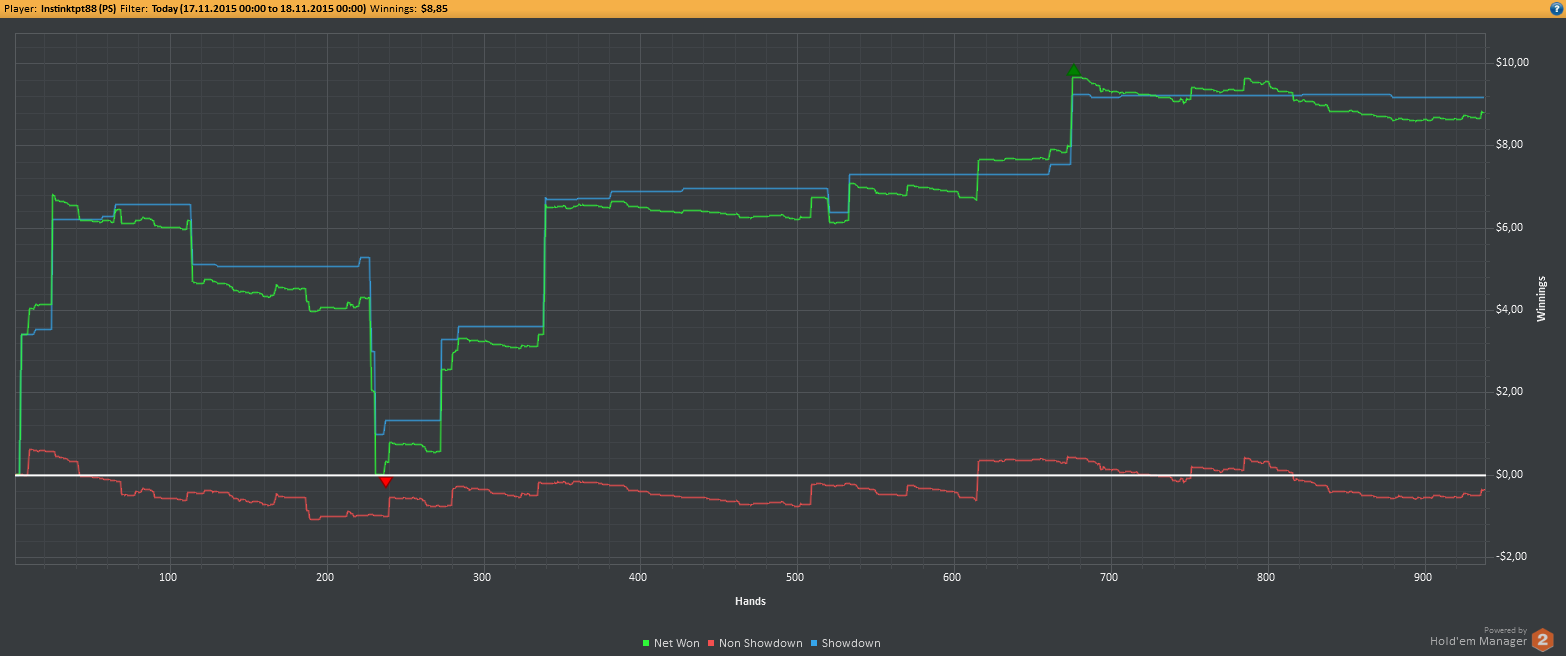Image resolution: width=1566 pixels, height=656 pixels.
Task: Select the green peak triangle marker on graph
Action: click(x=1074, y=71)
